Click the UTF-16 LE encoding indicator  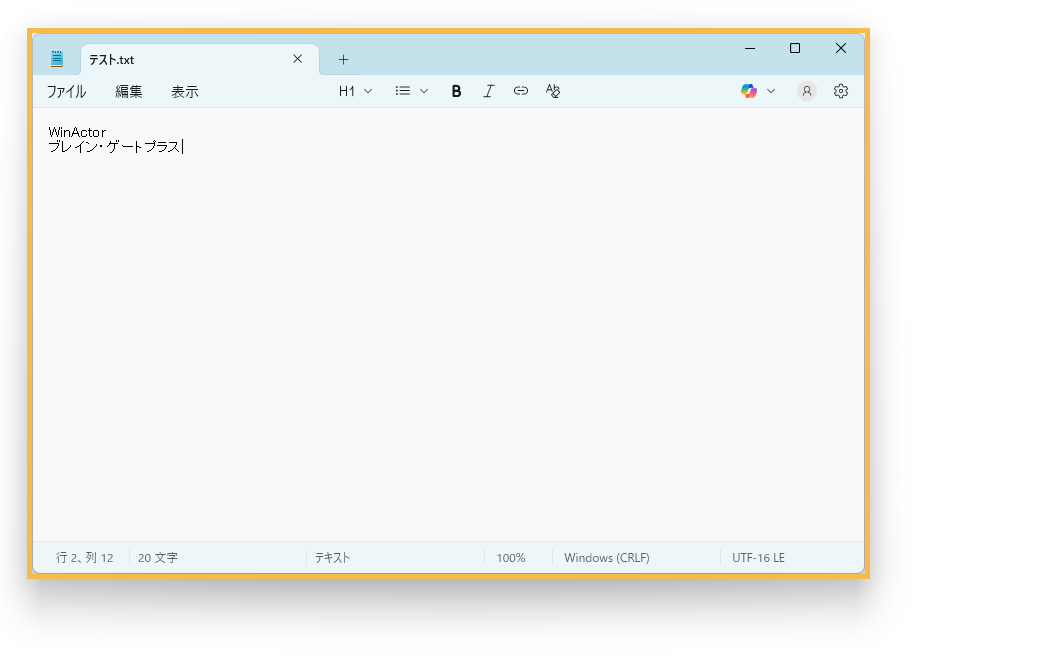pyautogui.click(x=758, y=558)
